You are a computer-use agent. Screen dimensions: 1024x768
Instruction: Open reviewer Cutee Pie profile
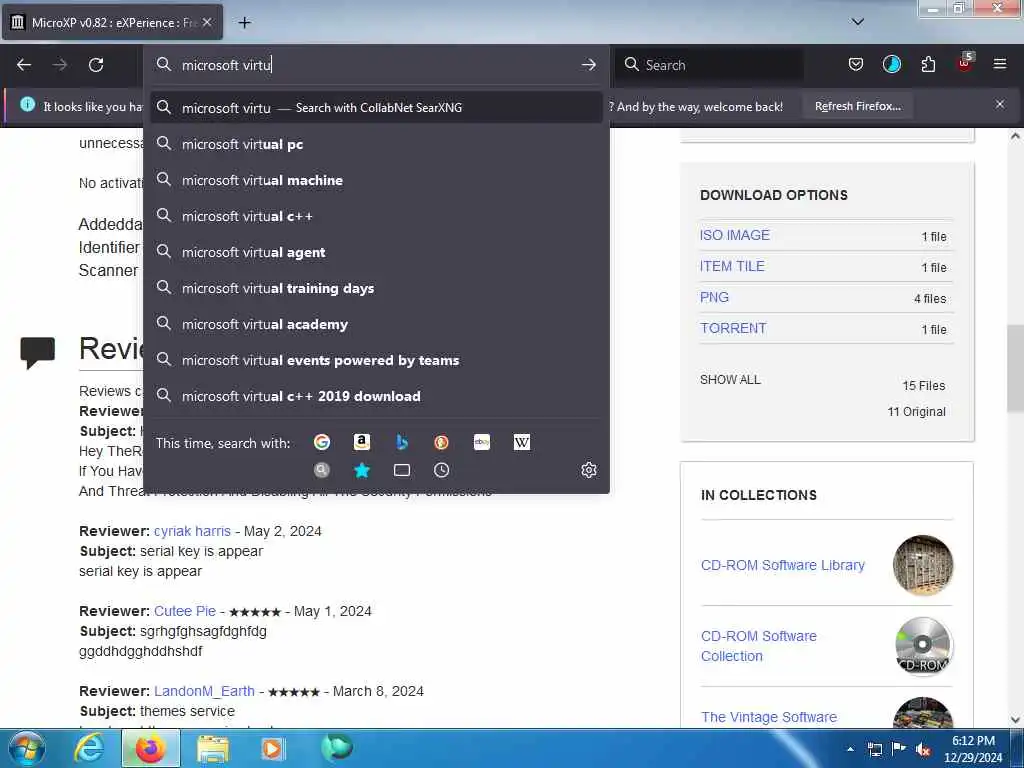[x=185, y=611]
